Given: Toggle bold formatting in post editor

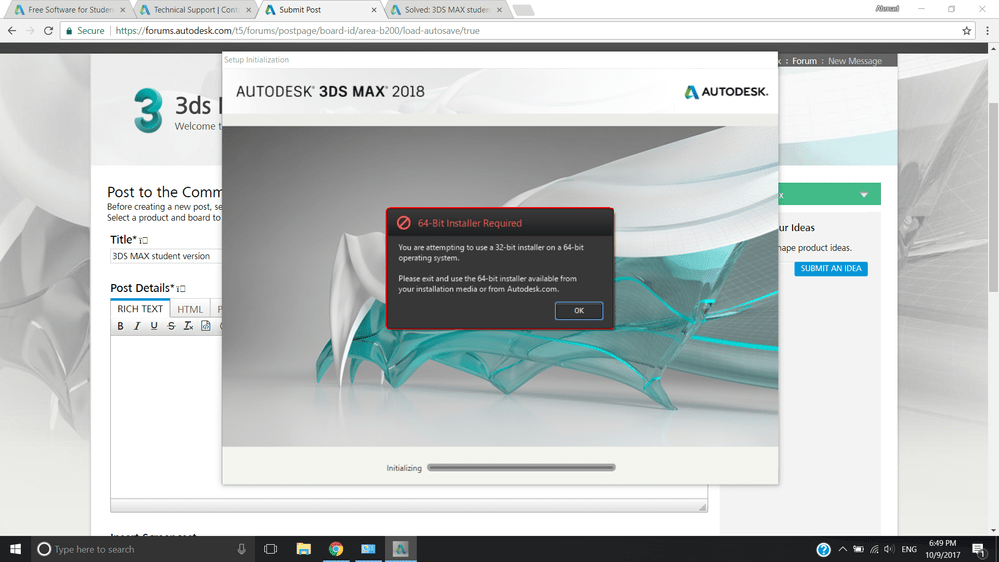Looking at the screenshot, I should [x=120, y=326].
